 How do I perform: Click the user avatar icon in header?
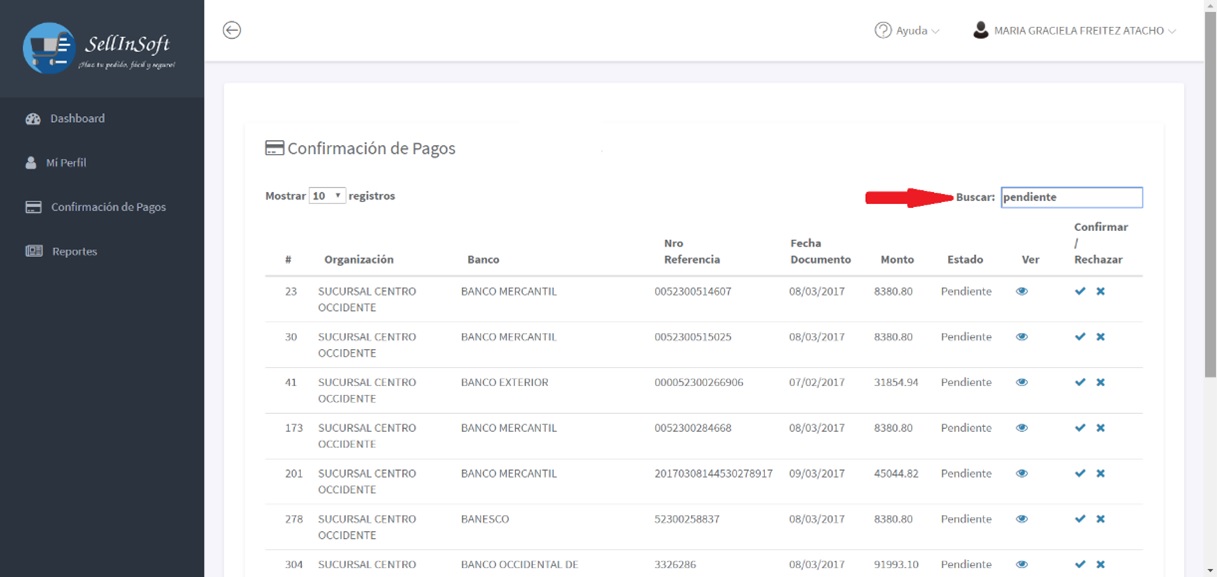coord(981,30)
